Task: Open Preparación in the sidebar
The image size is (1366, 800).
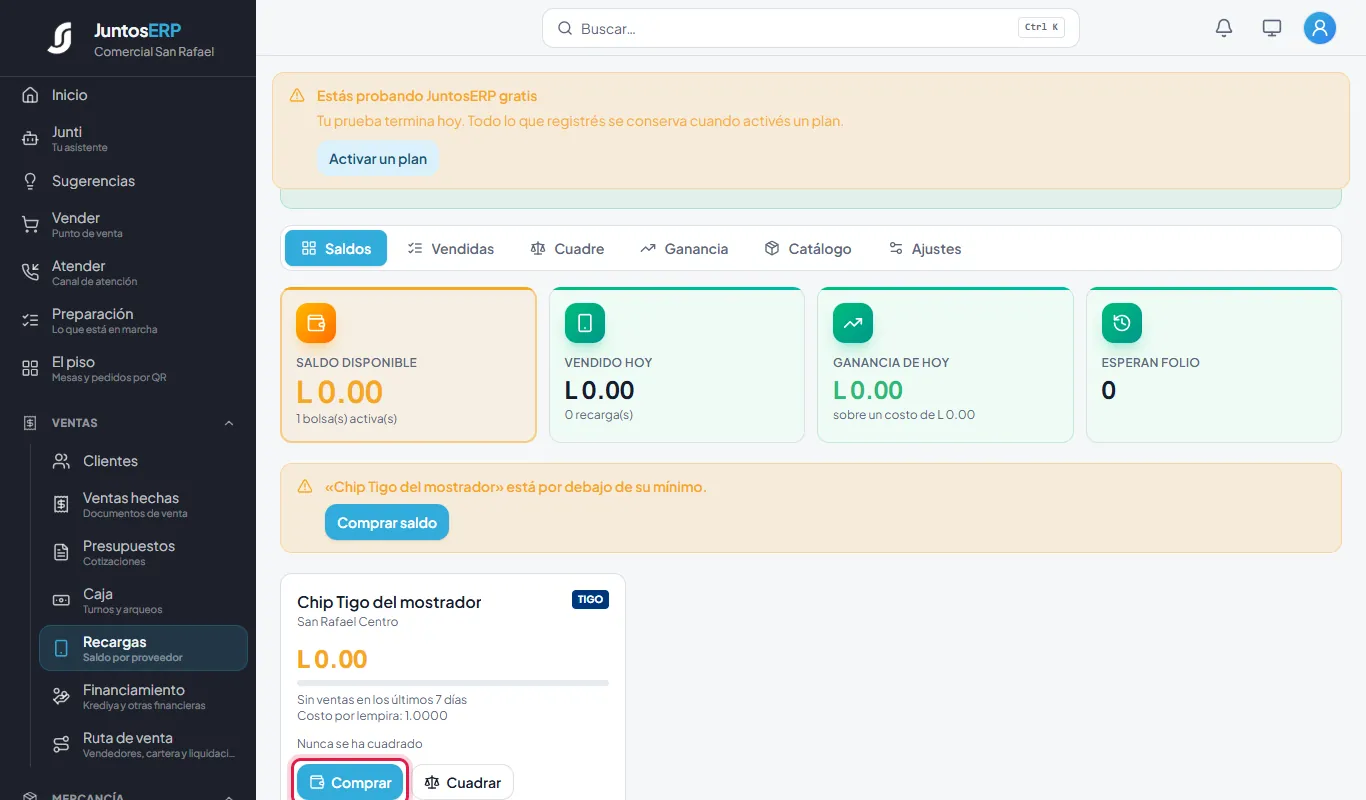Action: [x=128, y=320]
